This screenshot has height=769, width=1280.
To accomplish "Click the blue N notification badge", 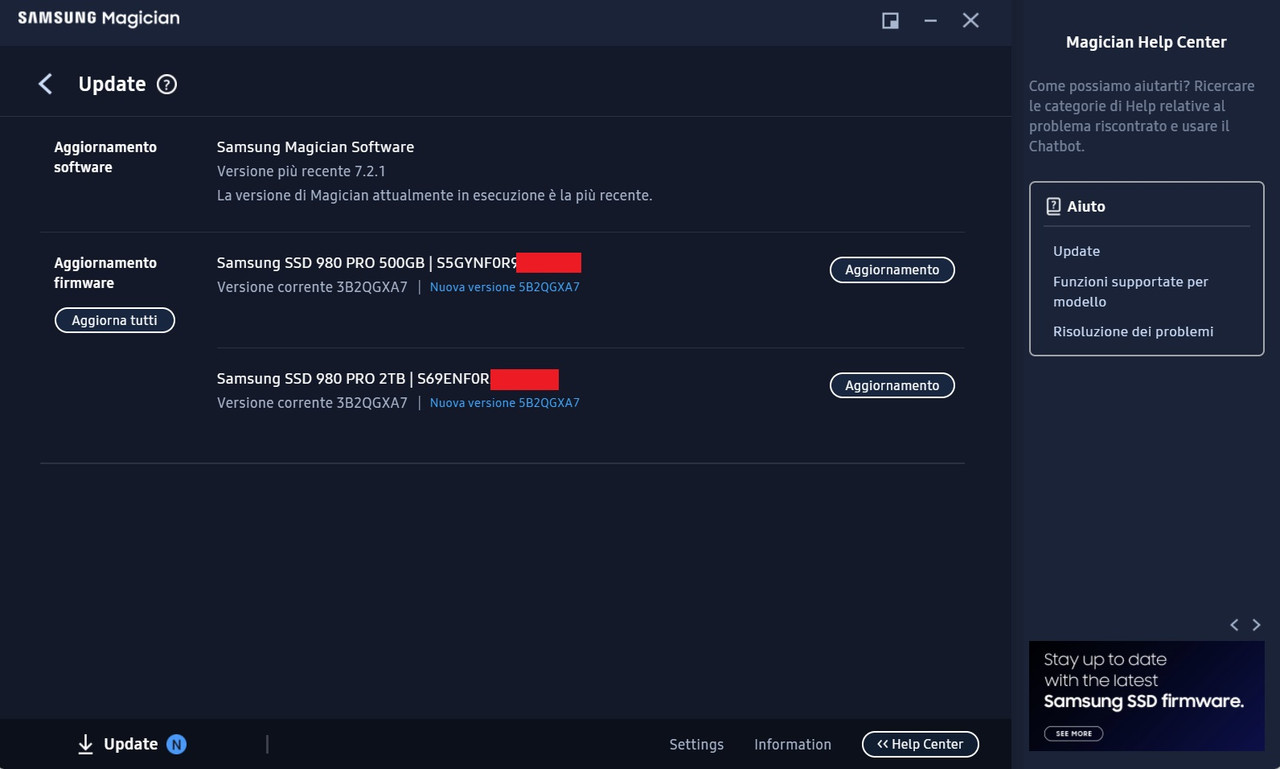I will click(x=177, y=744).
